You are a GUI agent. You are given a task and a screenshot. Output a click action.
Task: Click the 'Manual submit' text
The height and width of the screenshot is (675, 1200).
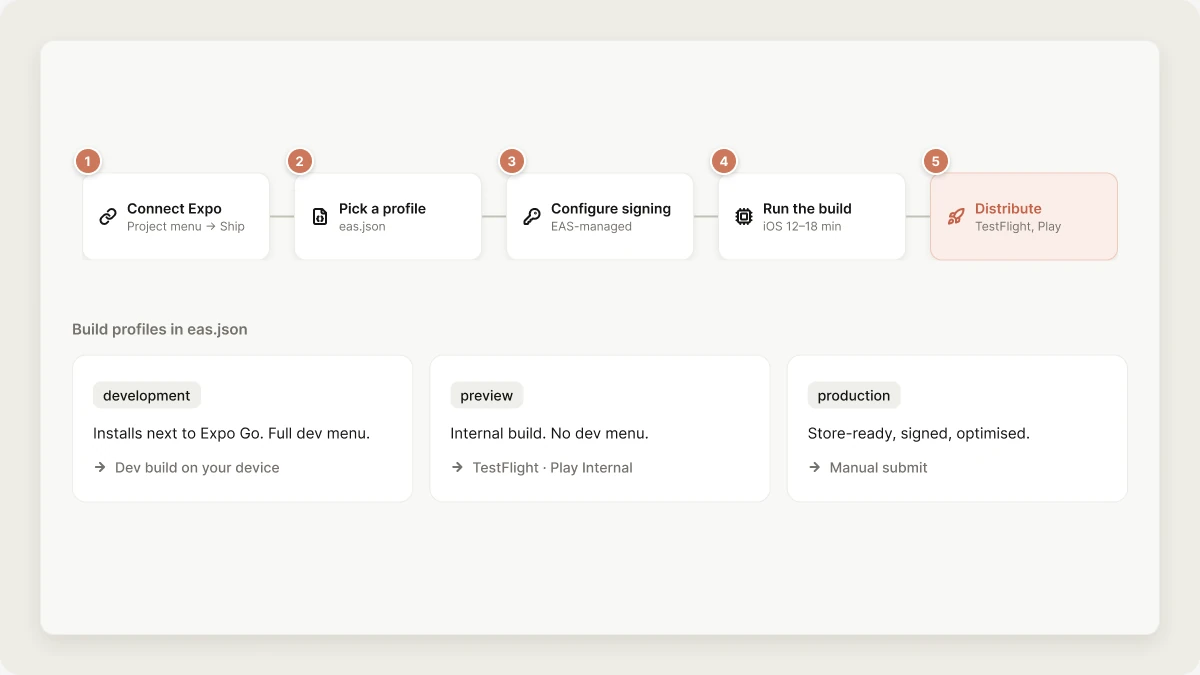click(x=879, y=467)
